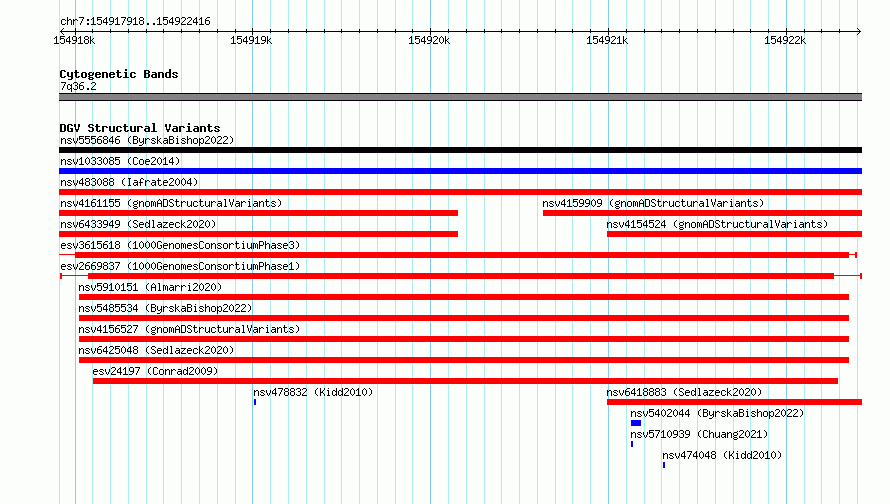Click the 154920k ruler position
890x504 pixels.
(x=429, y=40)
